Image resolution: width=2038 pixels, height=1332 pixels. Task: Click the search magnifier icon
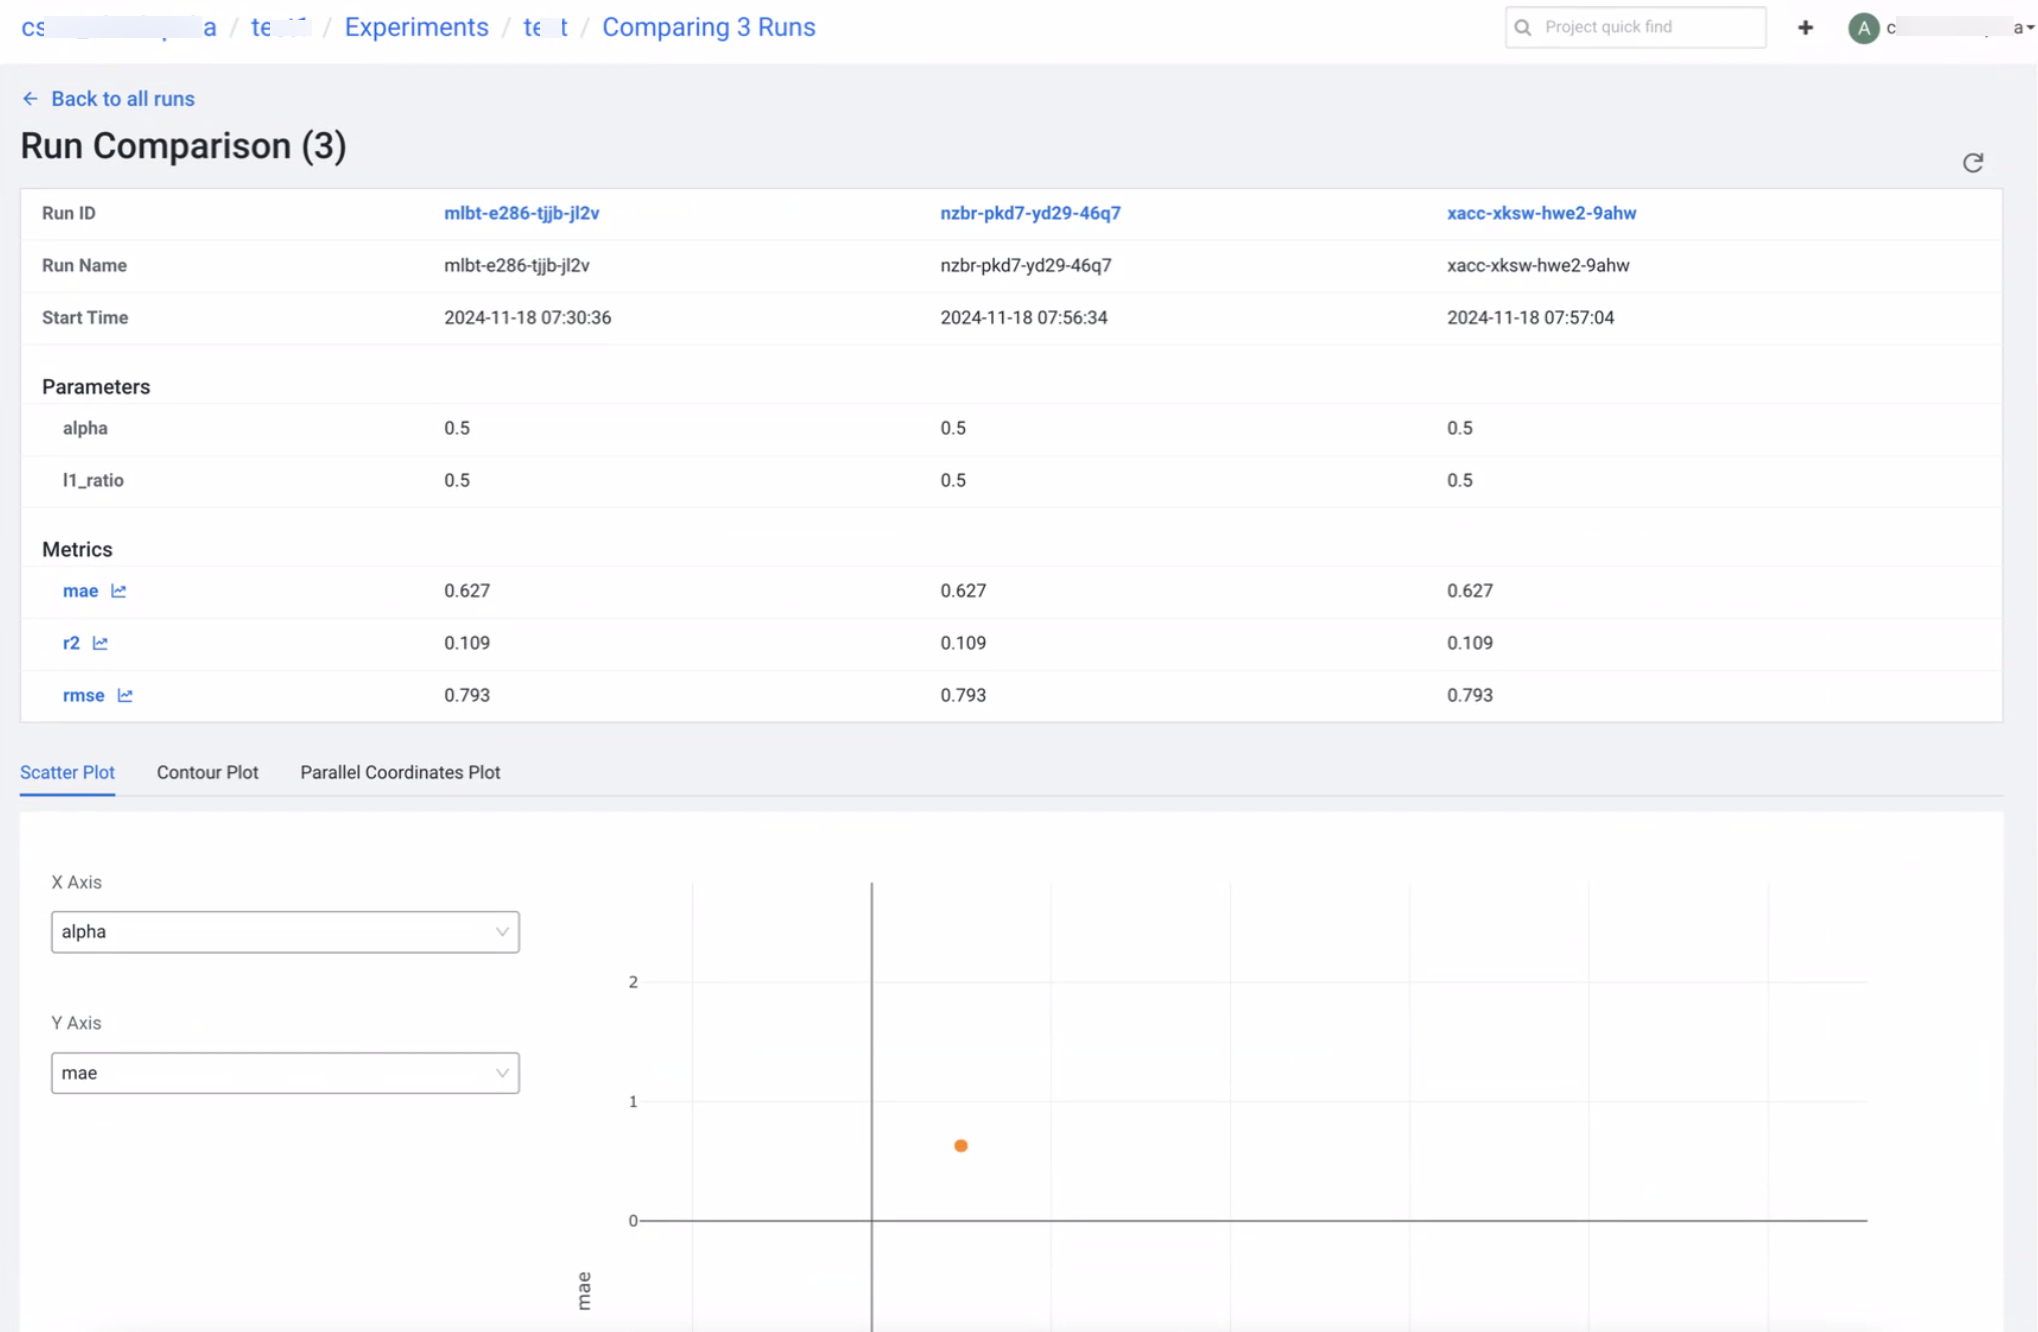pos(1523,28)
